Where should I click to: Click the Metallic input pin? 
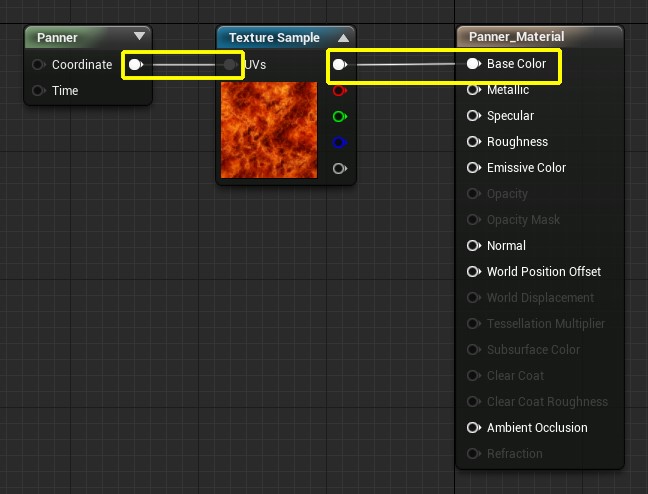(x=474, y=90)
